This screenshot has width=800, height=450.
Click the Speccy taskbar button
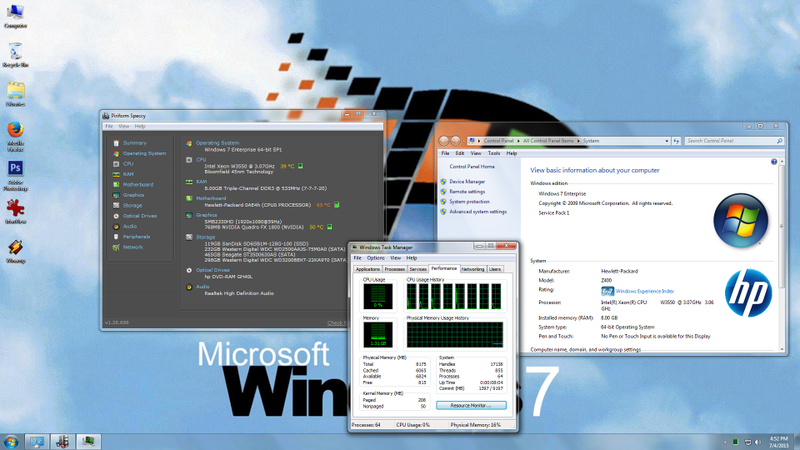(x=62, y=441)
